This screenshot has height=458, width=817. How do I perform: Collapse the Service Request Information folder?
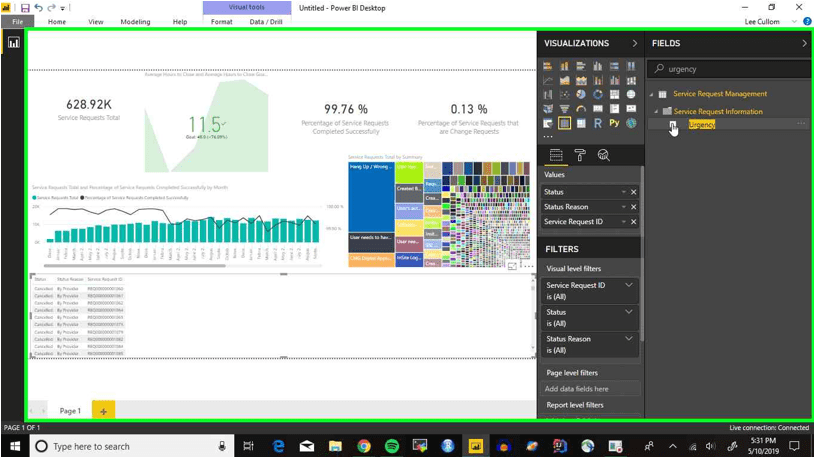656,112
